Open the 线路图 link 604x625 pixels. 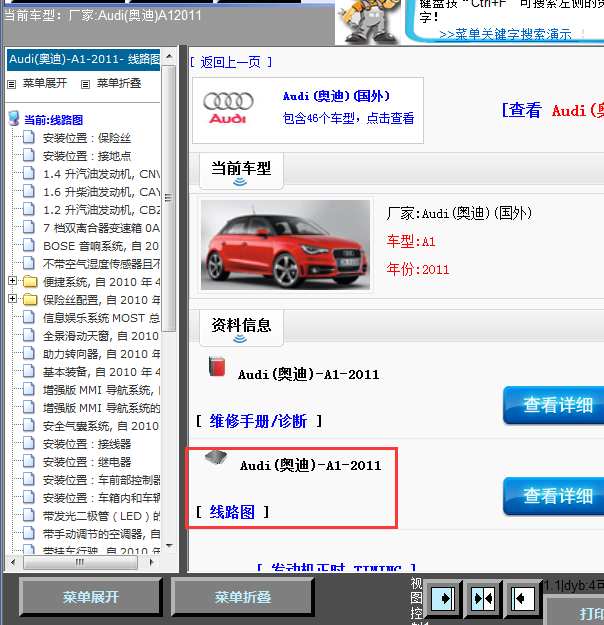coord(232,512)
